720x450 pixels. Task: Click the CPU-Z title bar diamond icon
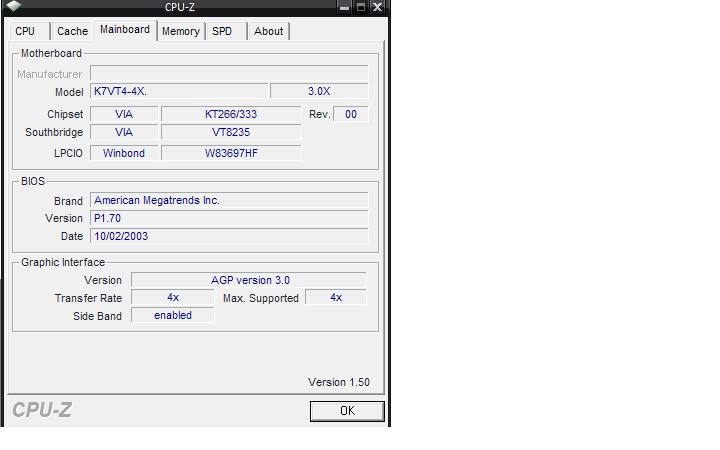pos(14,6)
